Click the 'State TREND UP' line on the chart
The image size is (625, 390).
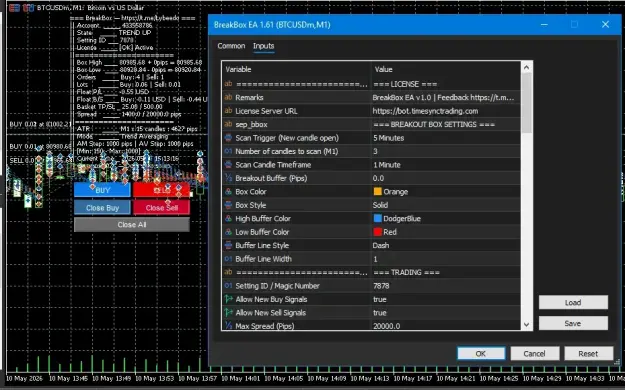(x=114, y=33)
